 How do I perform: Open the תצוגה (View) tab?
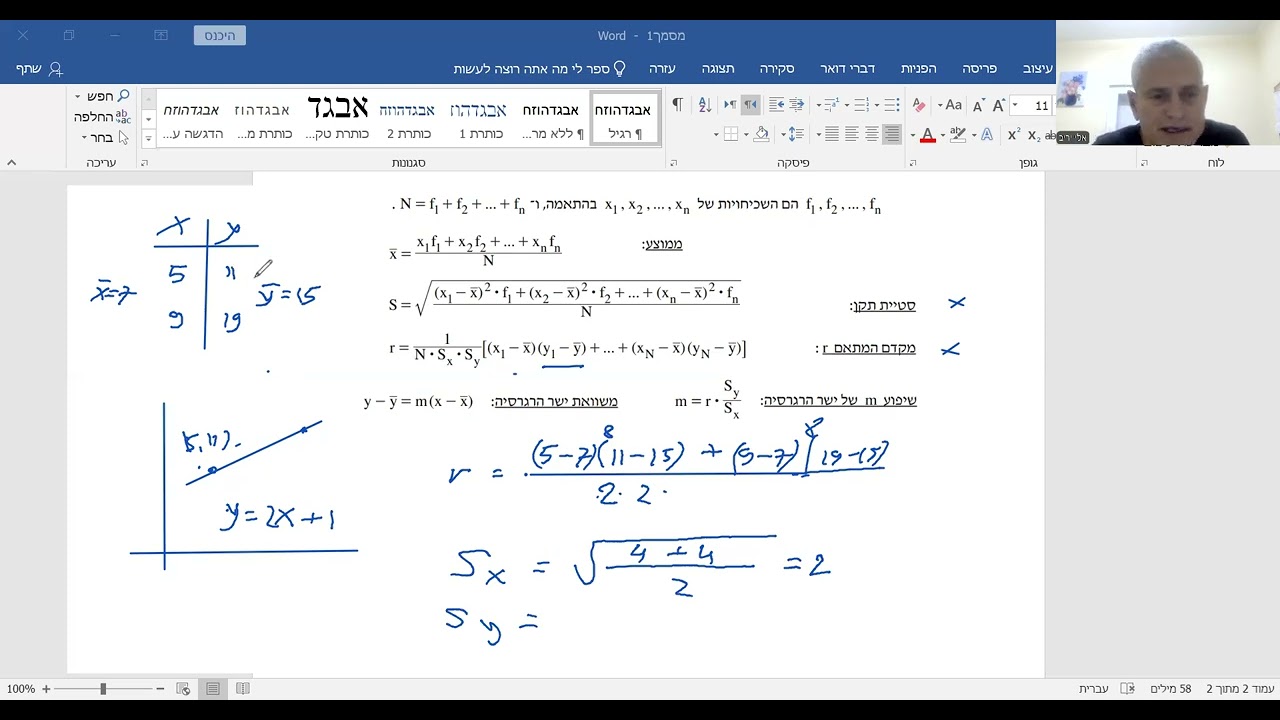click(x=717, y=68)
